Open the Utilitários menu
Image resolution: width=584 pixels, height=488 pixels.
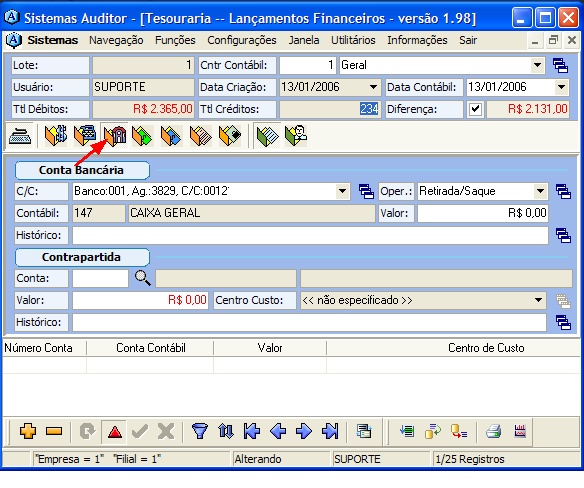point(353,40)
